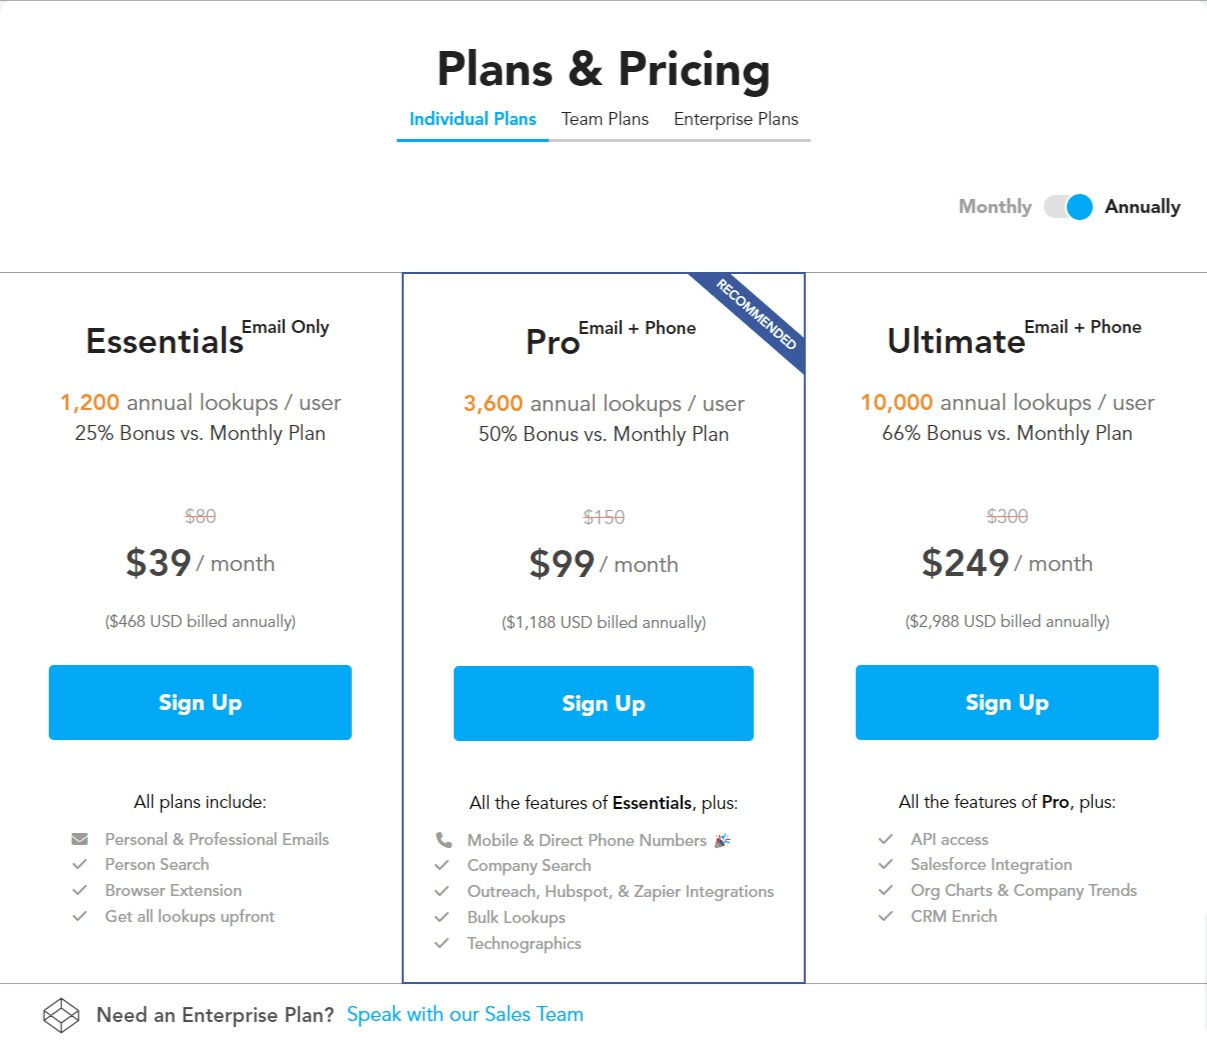Click the envelope icon beside Personal & Professional Emails
This screenshot has width=1207, height=1059.
point(80,839)
